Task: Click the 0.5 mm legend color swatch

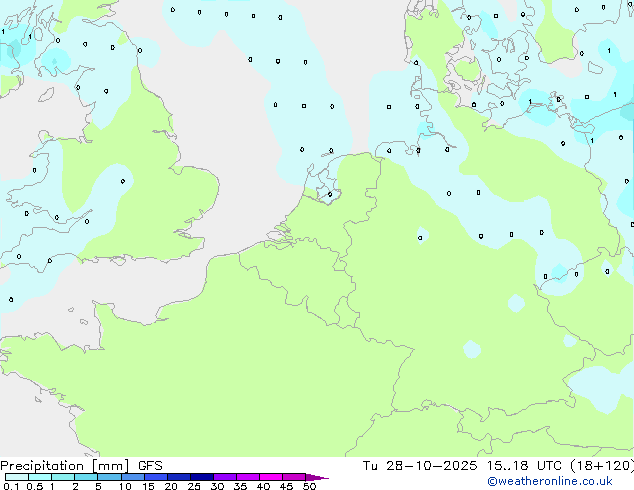Action: coord(40,477)
